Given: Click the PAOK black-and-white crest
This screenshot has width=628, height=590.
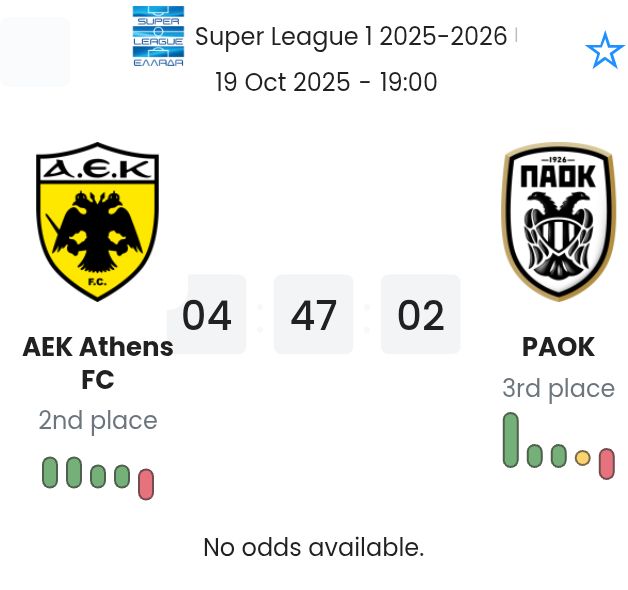Looking at the screenshot, I should [x=558, y=222].
